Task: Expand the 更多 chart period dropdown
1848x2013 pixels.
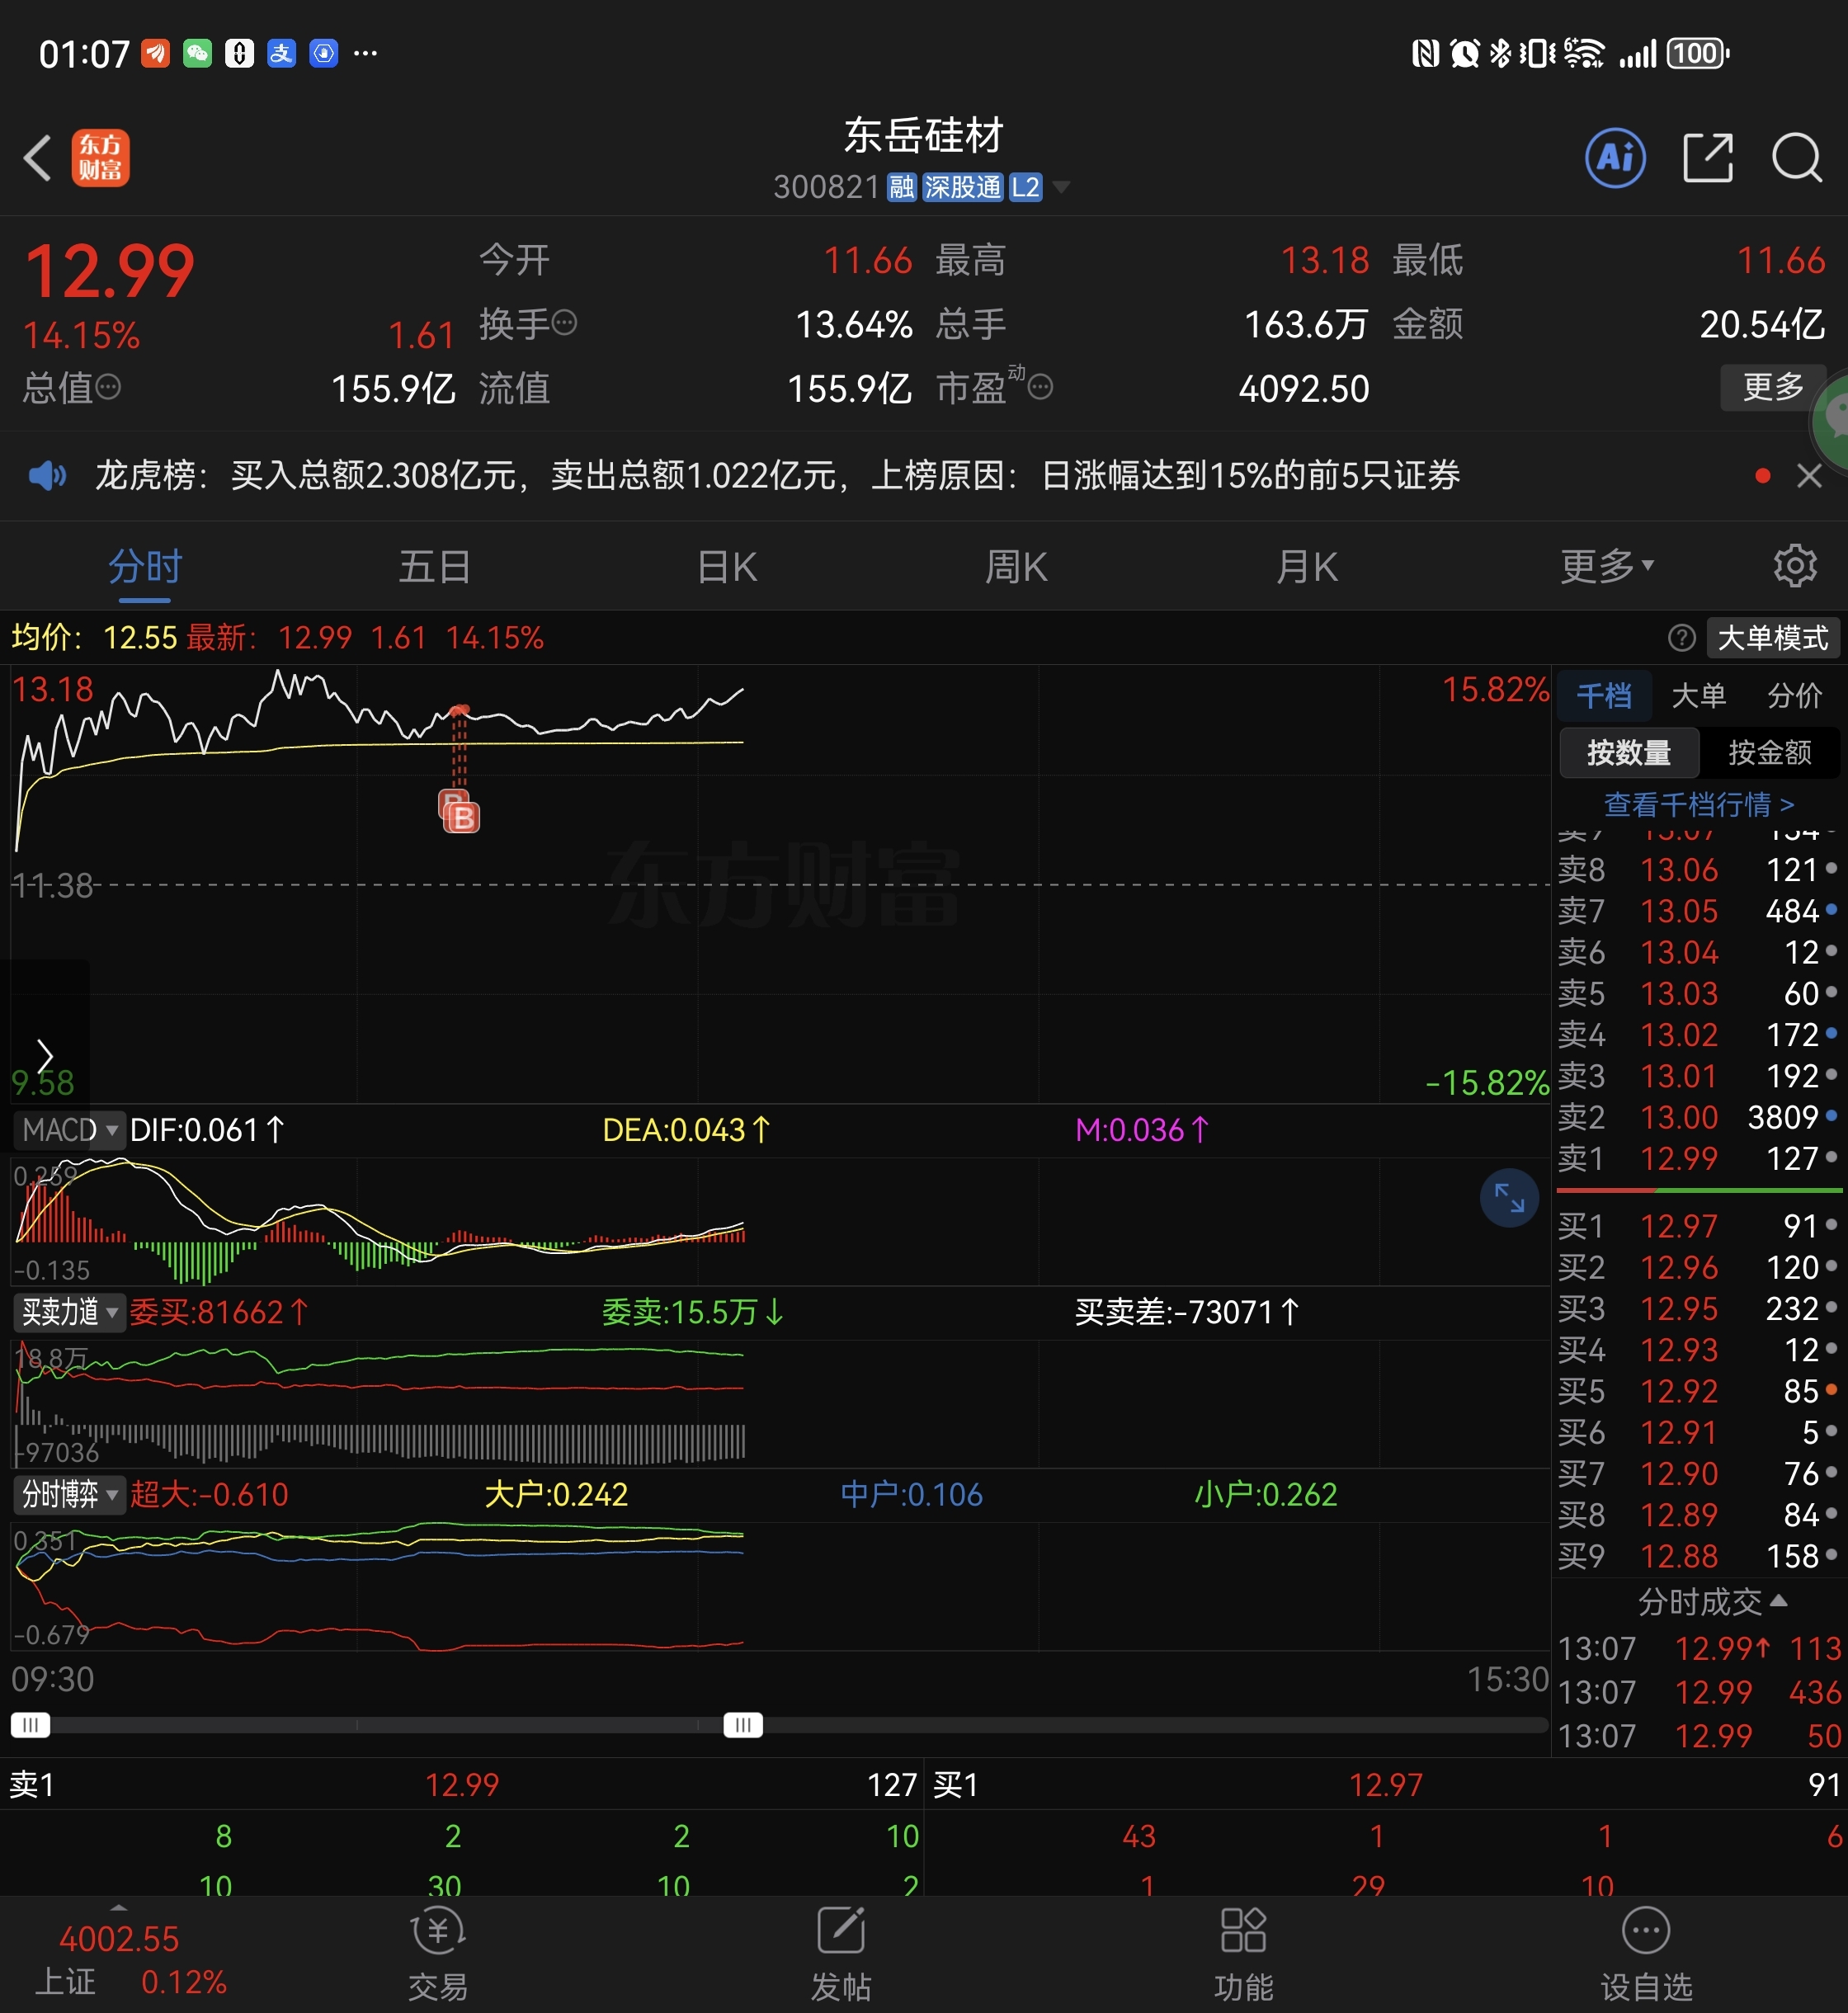Action: pos(1606,567)
